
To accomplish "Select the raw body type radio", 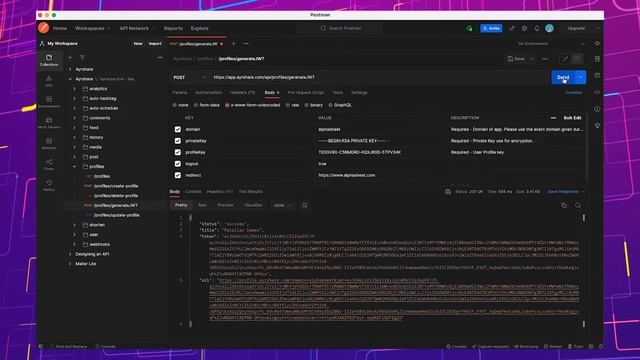I will pos(288,105).
